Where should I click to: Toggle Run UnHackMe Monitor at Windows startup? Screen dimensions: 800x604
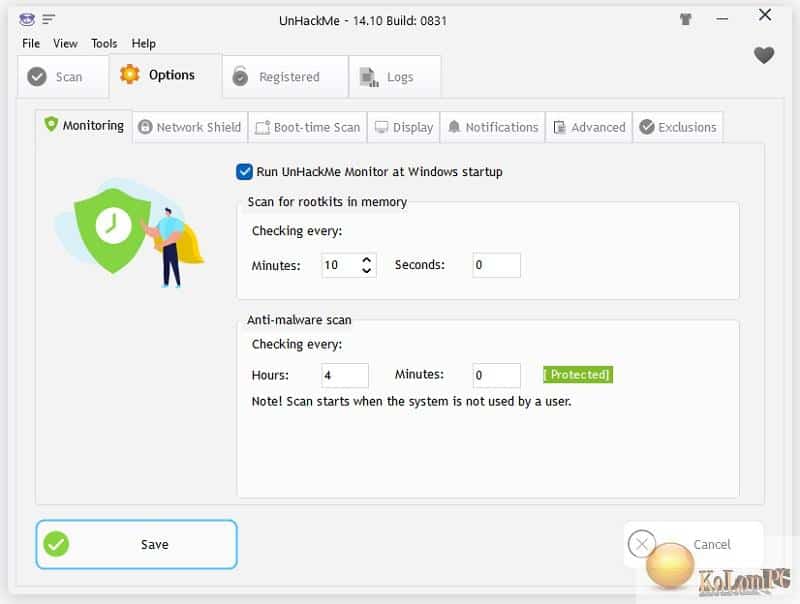click(x=244, y=172)
